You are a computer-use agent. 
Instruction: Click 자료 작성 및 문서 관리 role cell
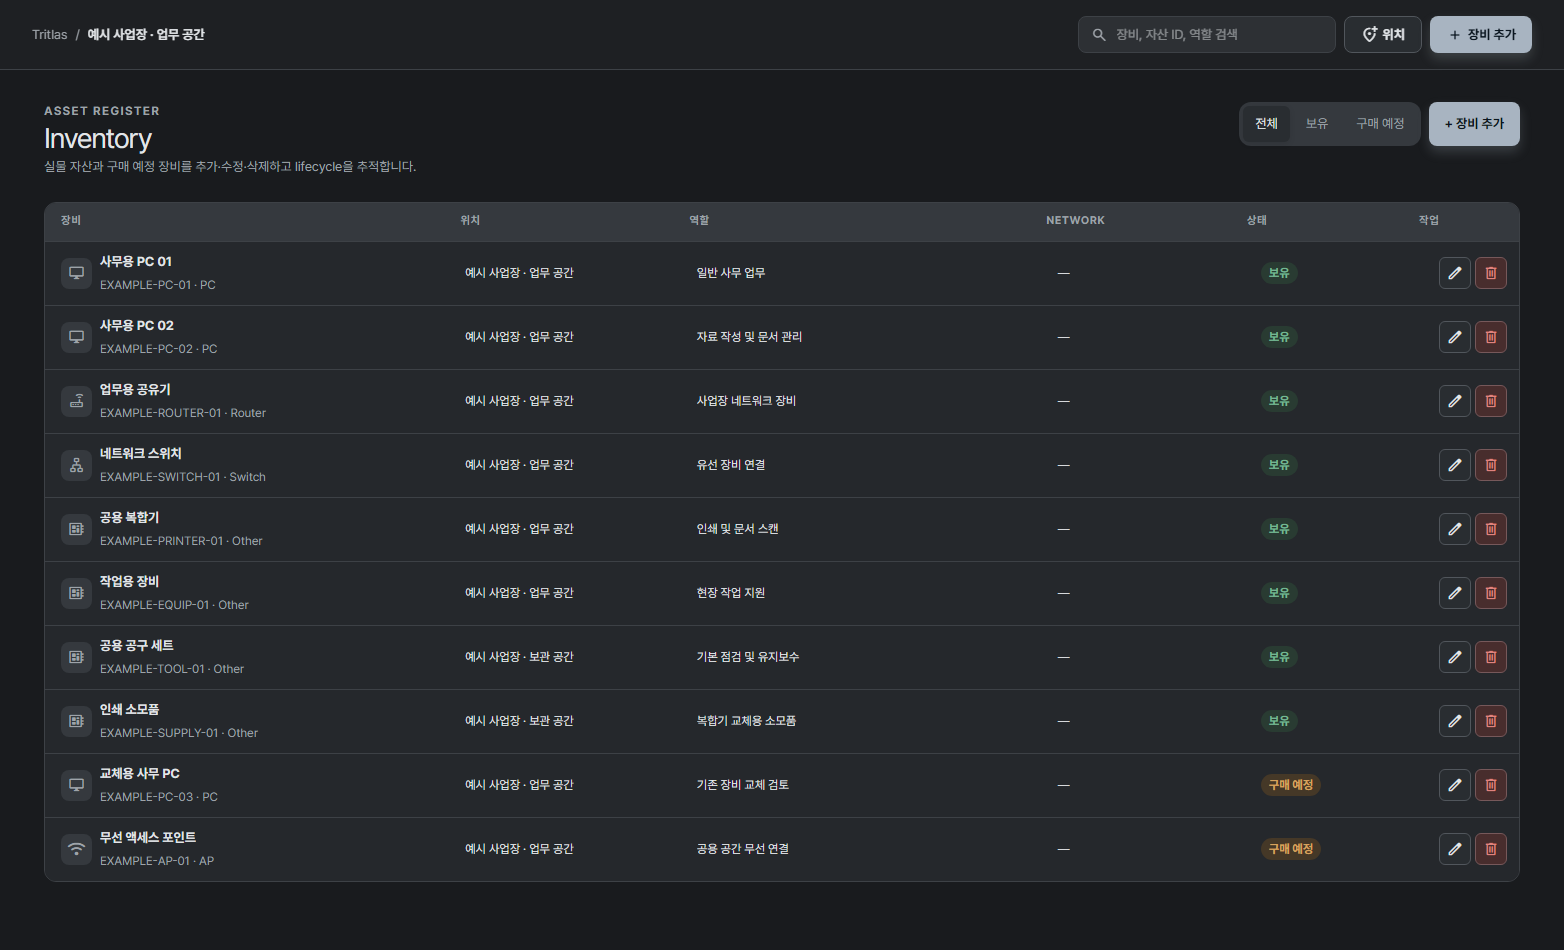tap(749, 337)
